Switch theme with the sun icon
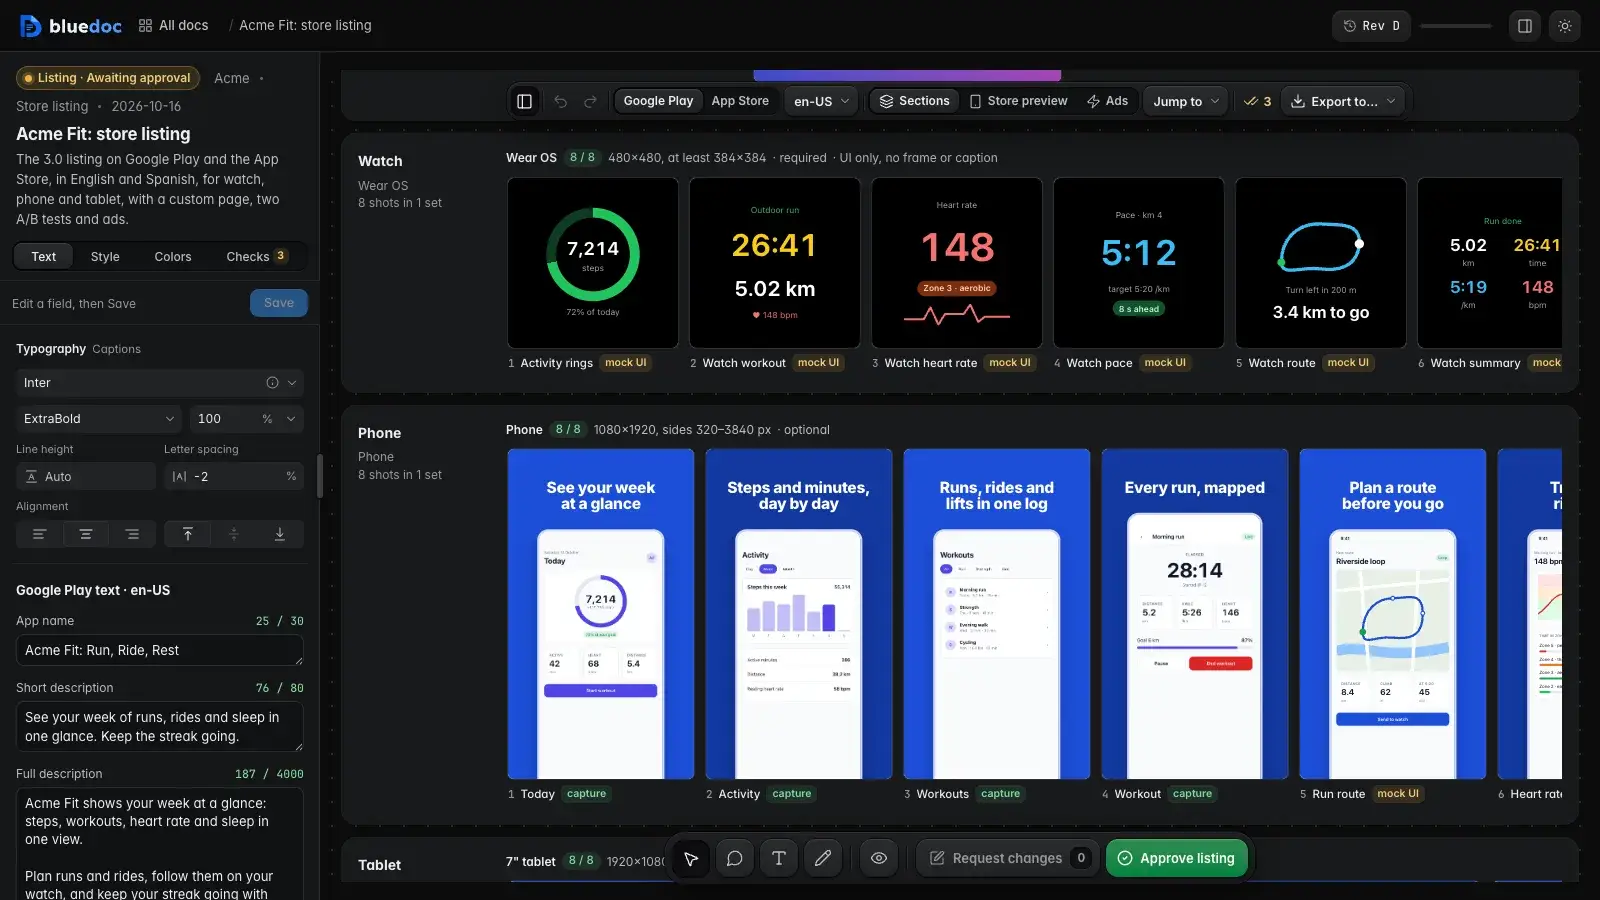This screenshot has height=900, width=1600. click(x=1565, y=26)
